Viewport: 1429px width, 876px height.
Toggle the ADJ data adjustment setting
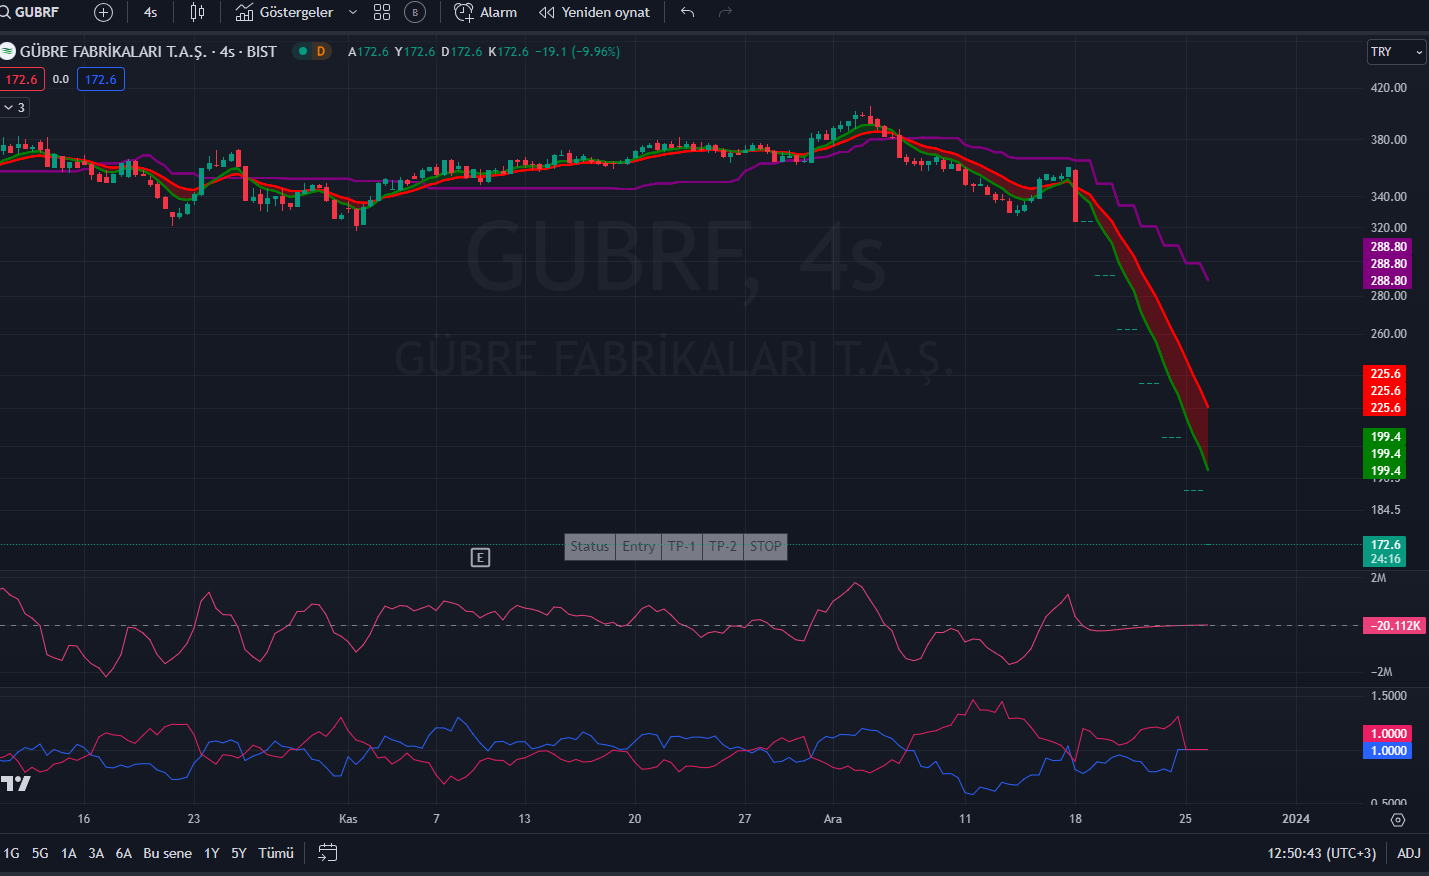click(1407, 854)
